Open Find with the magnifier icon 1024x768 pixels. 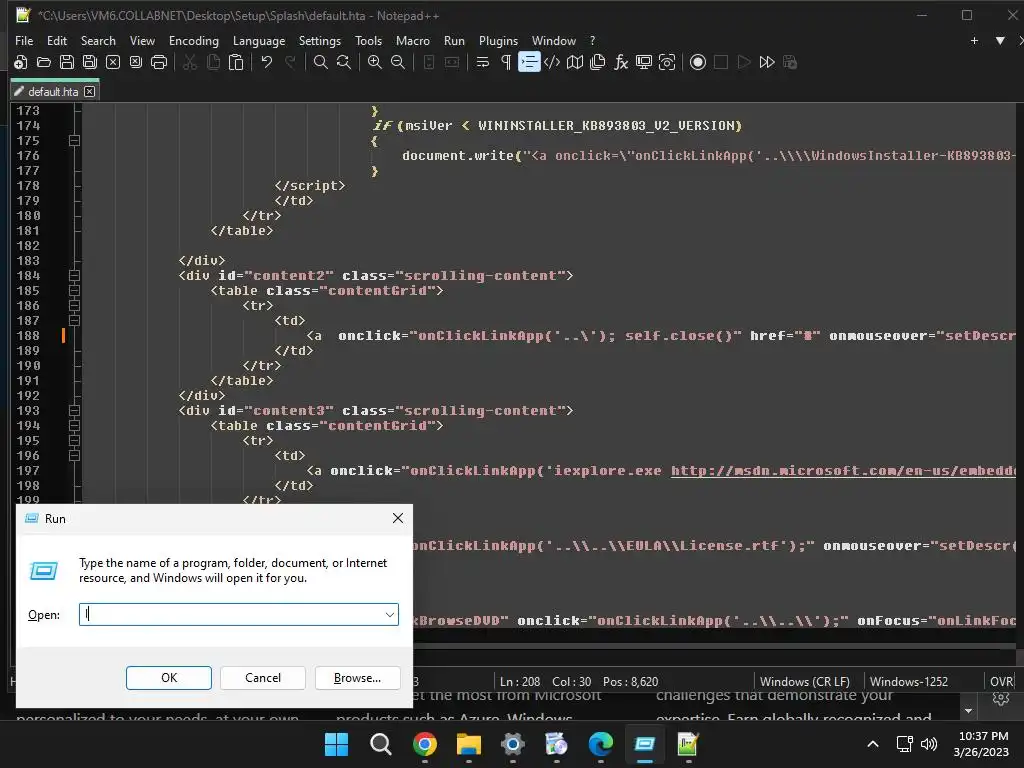(321, 63)
